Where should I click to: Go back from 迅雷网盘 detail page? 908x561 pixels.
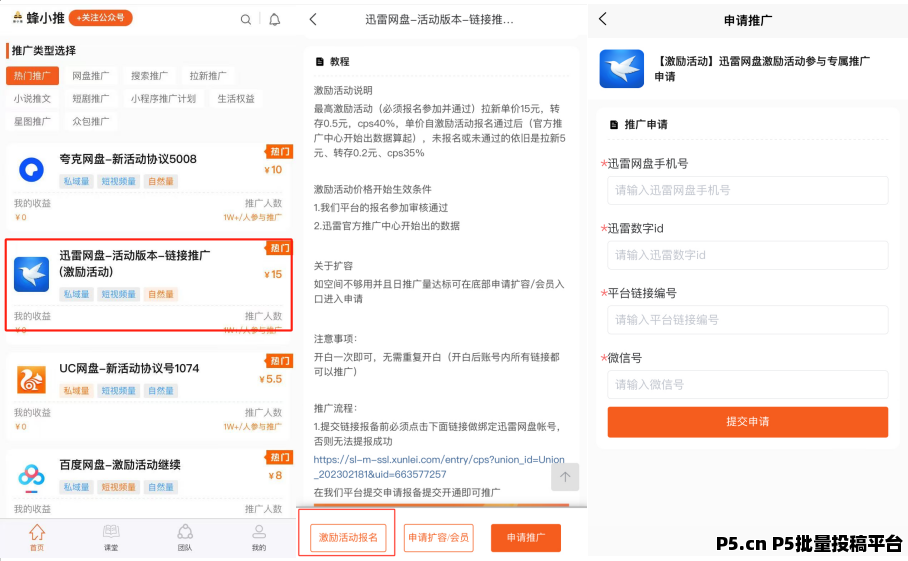pos(313,20)
